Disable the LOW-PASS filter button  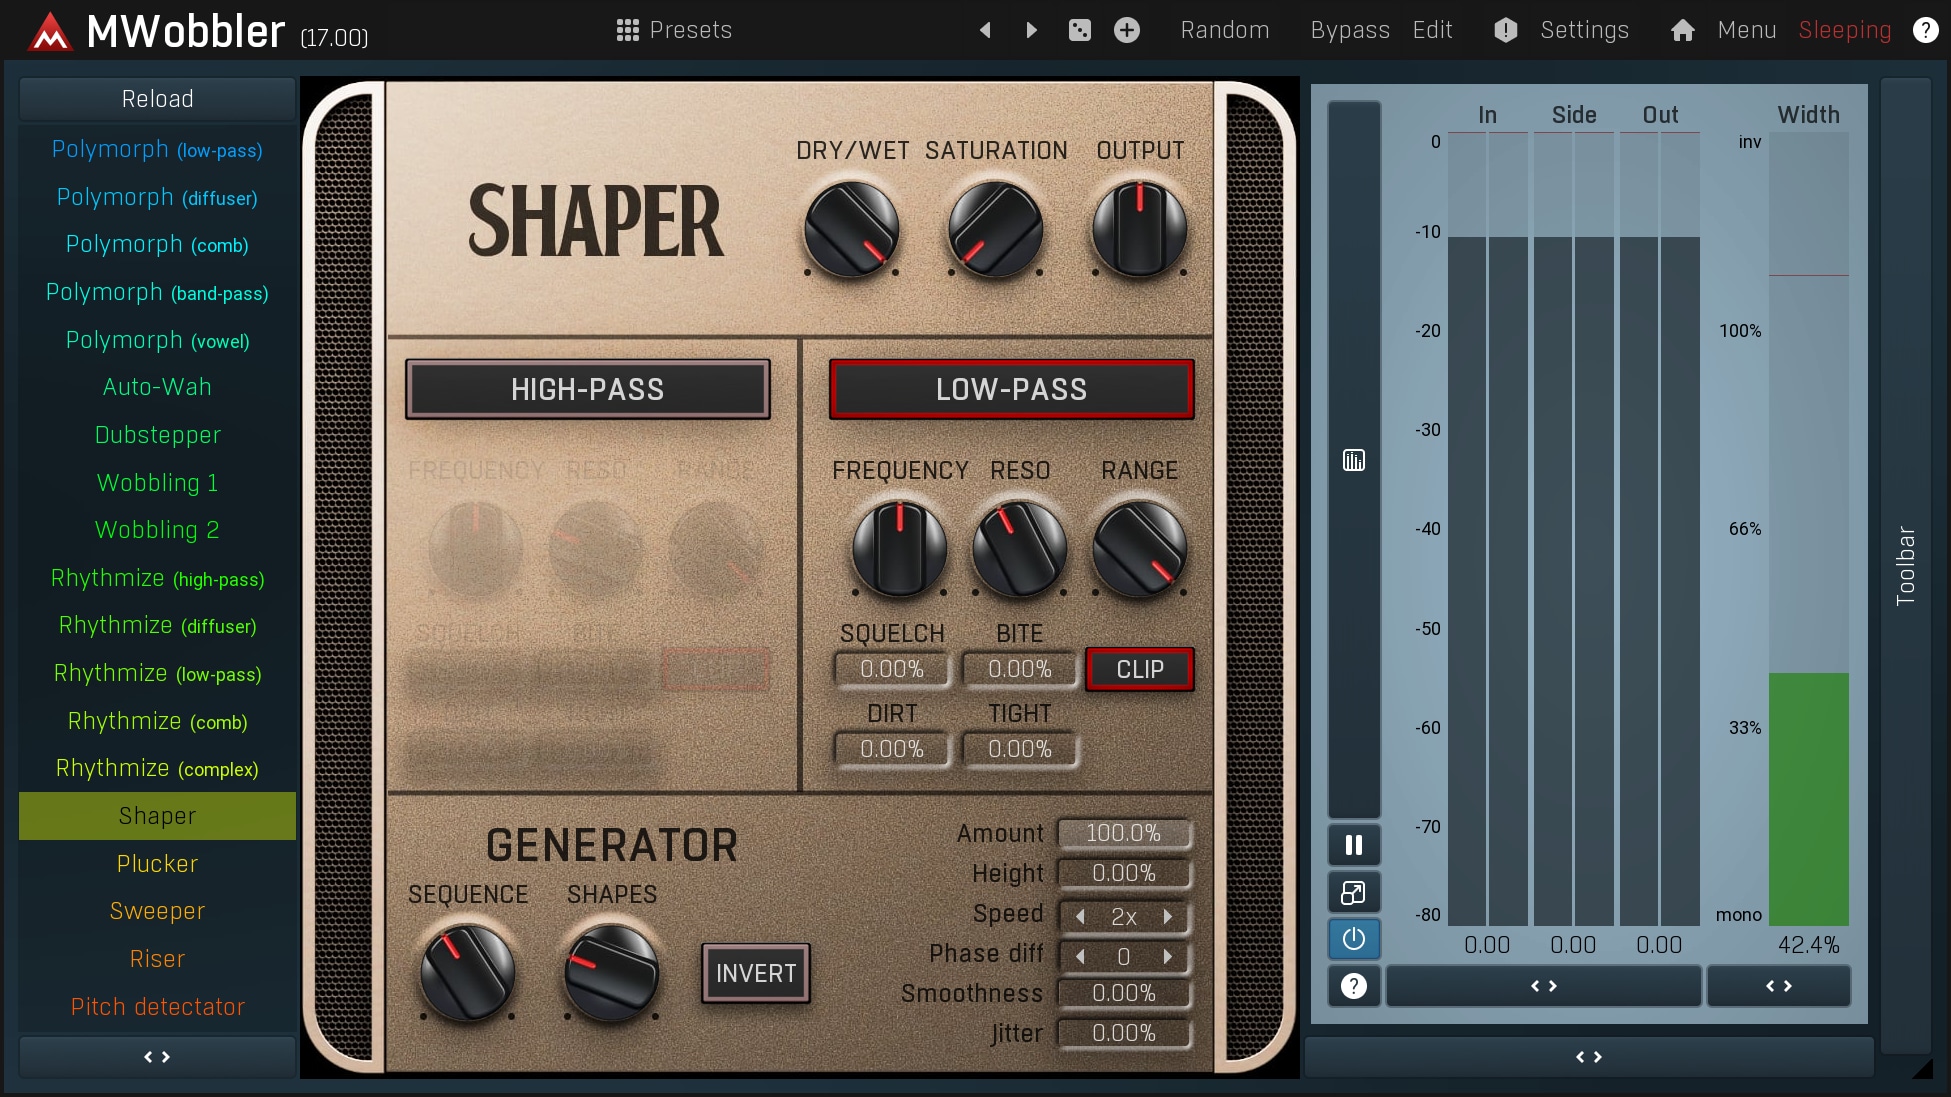(x=1011, y=389)
